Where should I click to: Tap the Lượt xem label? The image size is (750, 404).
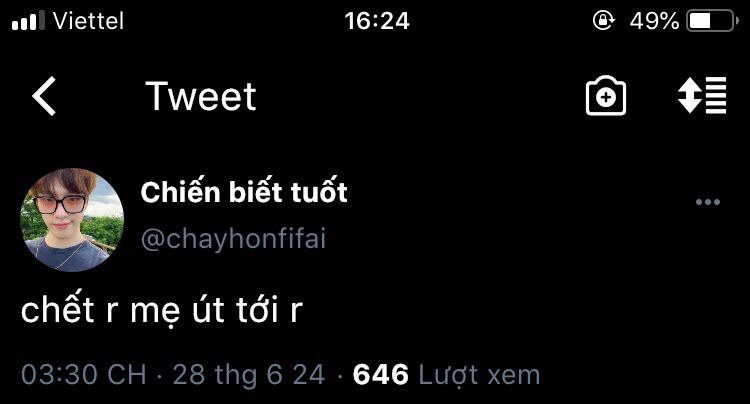[479, 375]
